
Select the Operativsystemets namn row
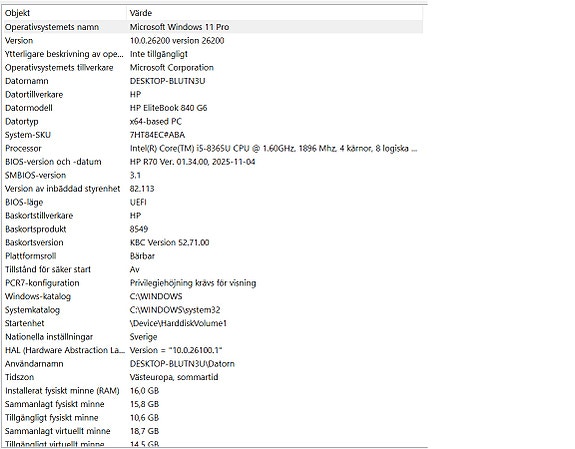point(212,27)
